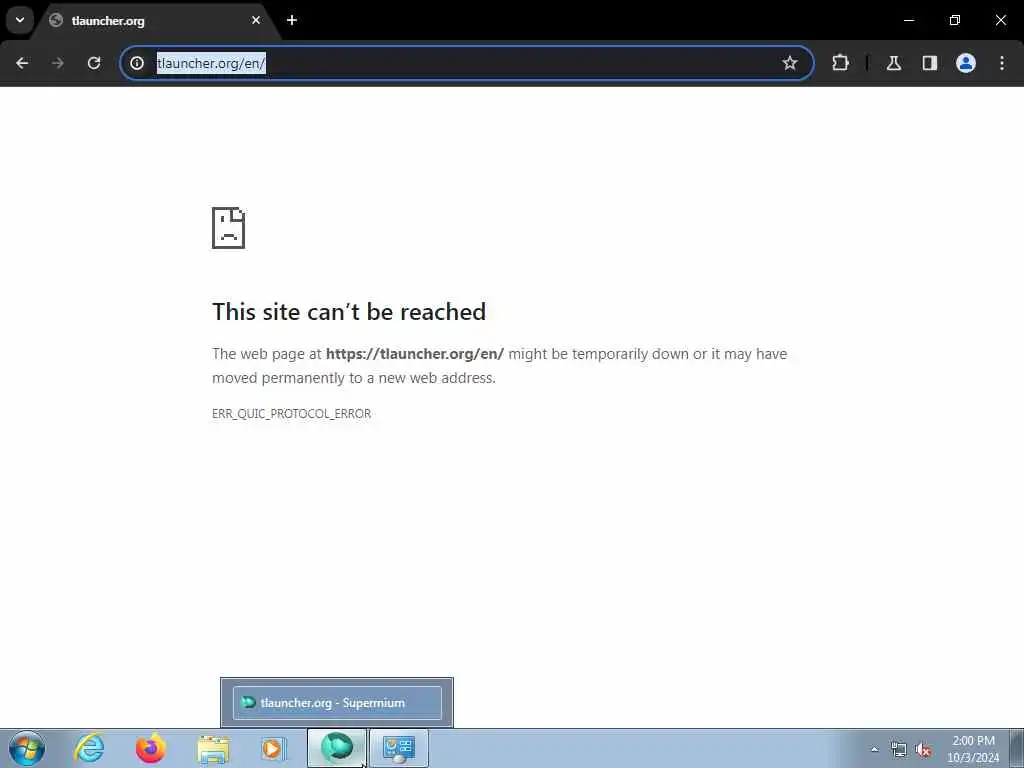Viewport: 1024px width, 768px height.
Task: Show hidden system tray icons
Action: point(874,749)
